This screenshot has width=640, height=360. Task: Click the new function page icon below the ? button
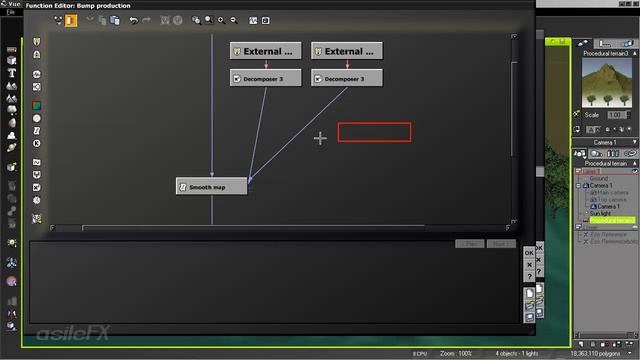coord(529,293)
